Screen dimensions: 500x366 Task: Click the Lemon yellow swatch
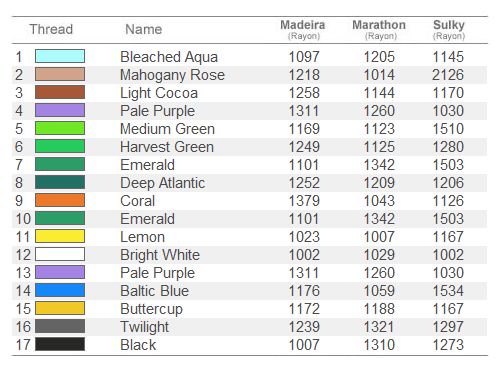pos(60,236)
